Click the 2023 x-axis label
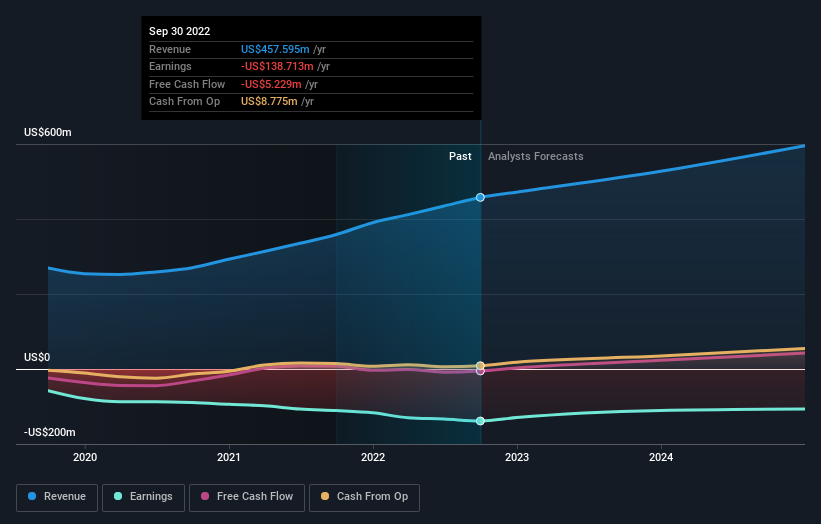 (517, 457)
